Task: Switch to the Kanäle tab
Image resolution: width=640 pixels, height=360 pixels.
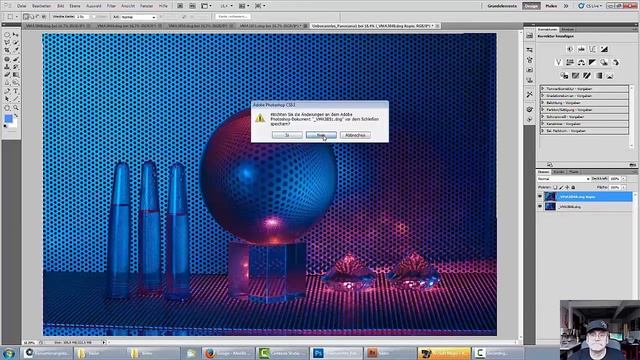Action: (x=559, y=172)
